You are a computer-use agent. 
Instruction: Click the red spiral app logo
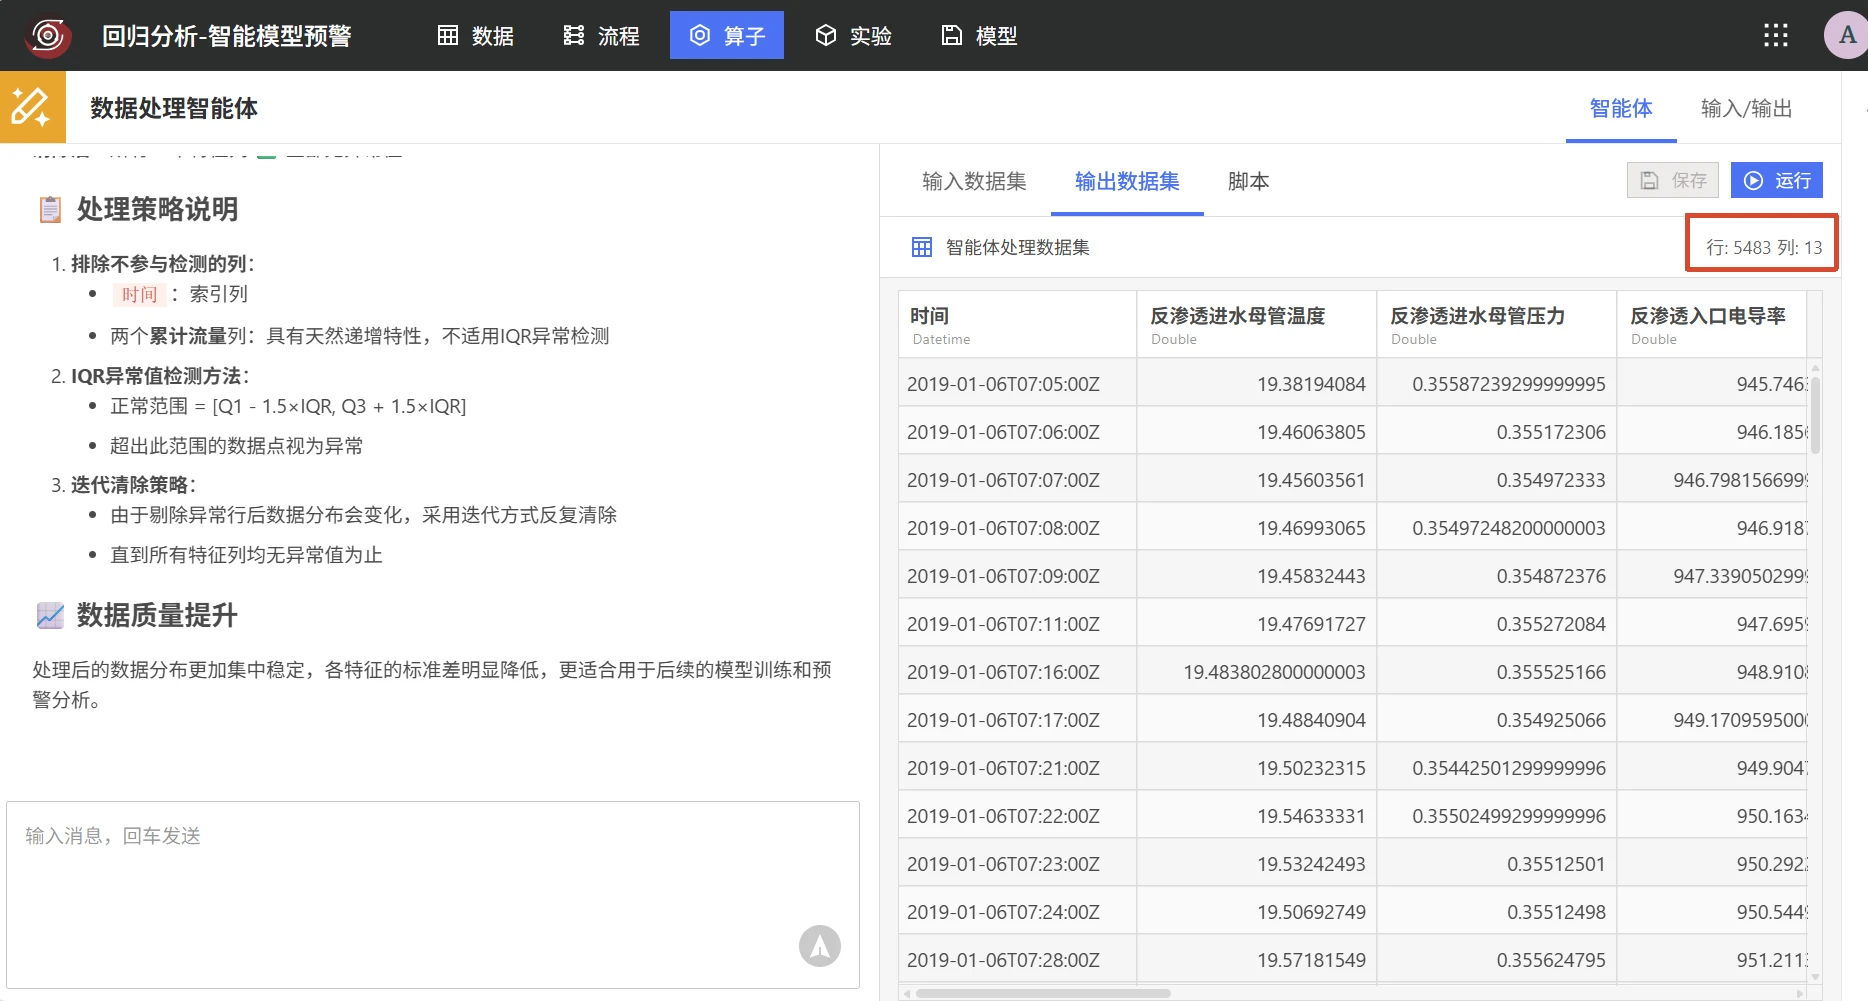47,36
